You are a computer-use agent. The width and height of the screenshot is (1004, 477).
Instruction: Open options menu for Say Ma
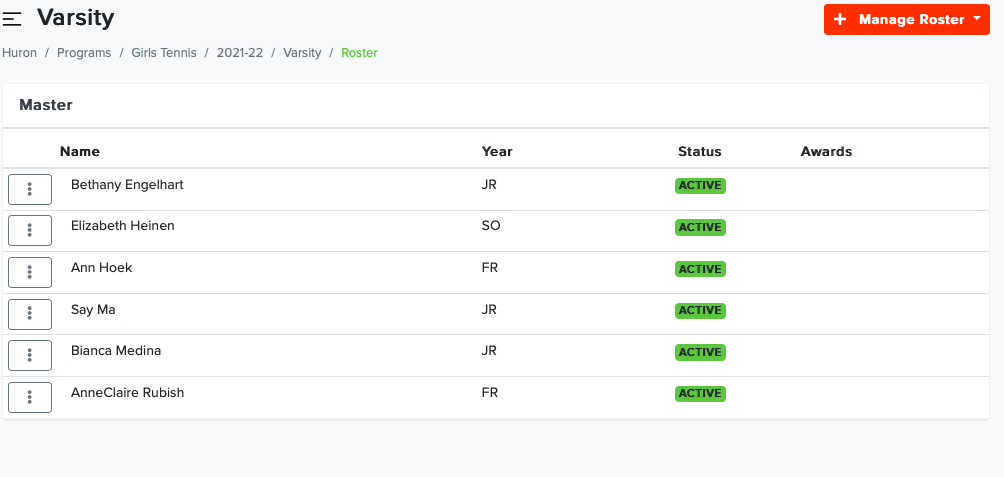pyautogui.click(x=30, y=314)
